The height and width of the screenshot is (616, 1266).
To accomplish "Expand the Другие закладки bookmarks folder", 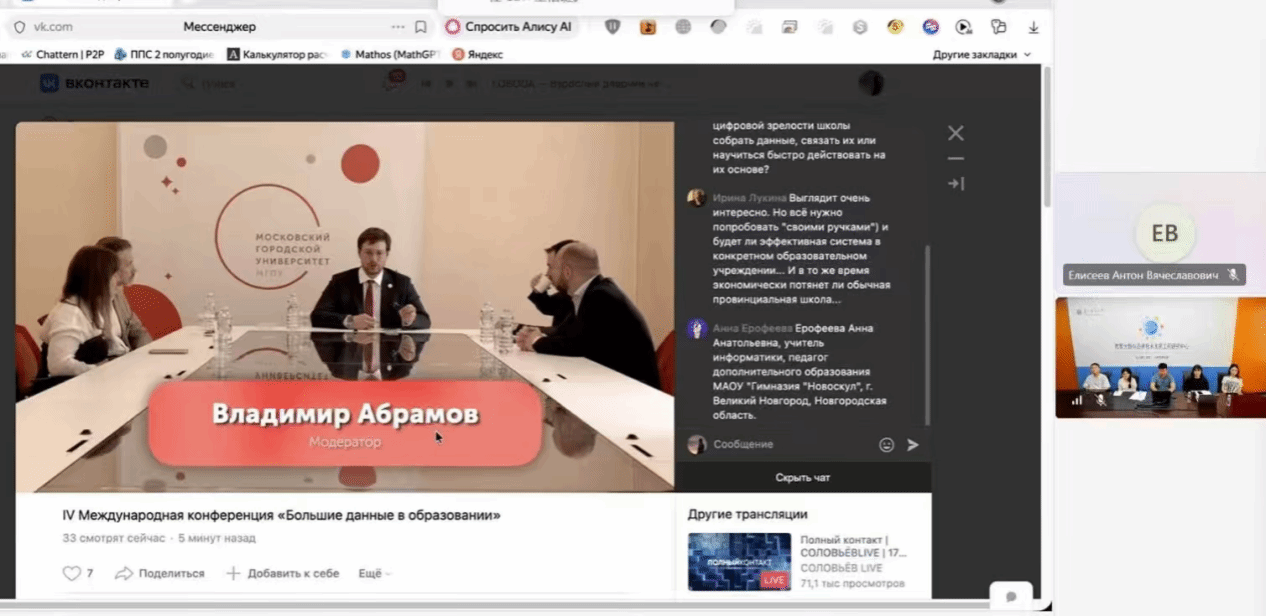I will [981, 55].
